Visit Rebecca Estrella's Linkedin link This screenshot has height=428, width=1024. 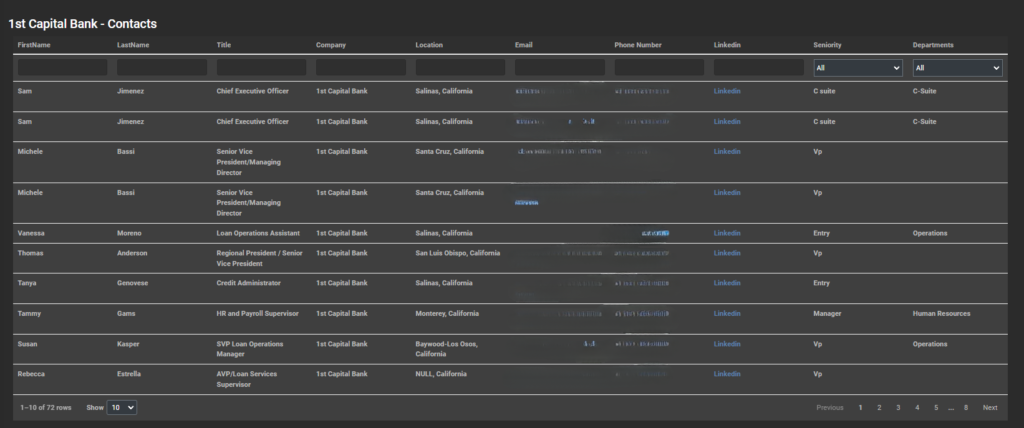click(727, 374)
